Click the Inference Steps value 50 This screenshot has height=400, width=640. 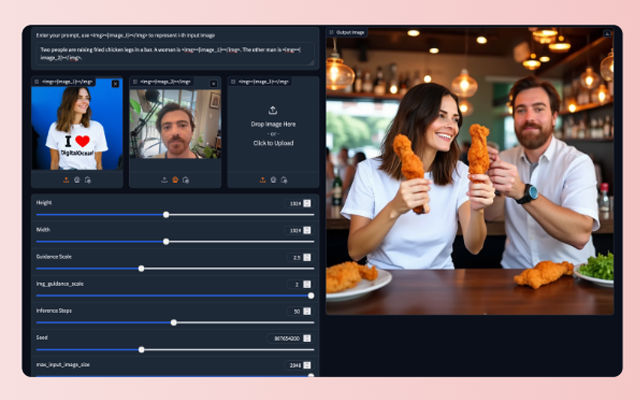(x=297, y=311)
